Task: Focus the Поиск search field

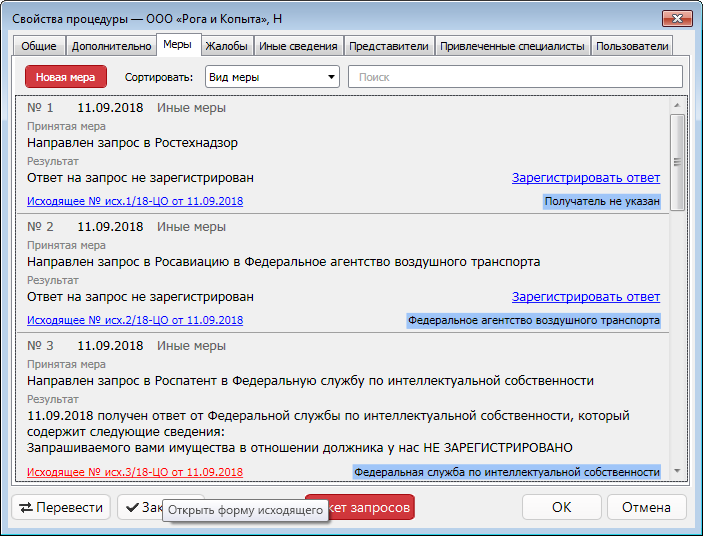Action: 515,77
